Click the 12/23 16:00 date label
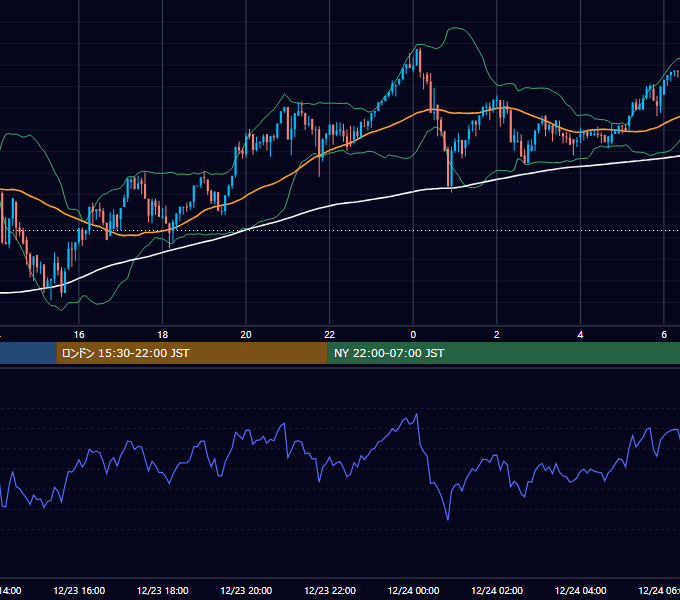The height and width of the screenshot is (600, 680). 79,590
